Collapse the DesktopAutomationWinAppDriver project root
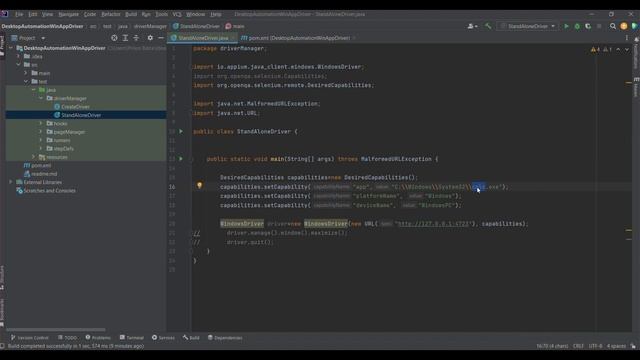Viewport: 640px width, 360px height. (x=11, y=48)
